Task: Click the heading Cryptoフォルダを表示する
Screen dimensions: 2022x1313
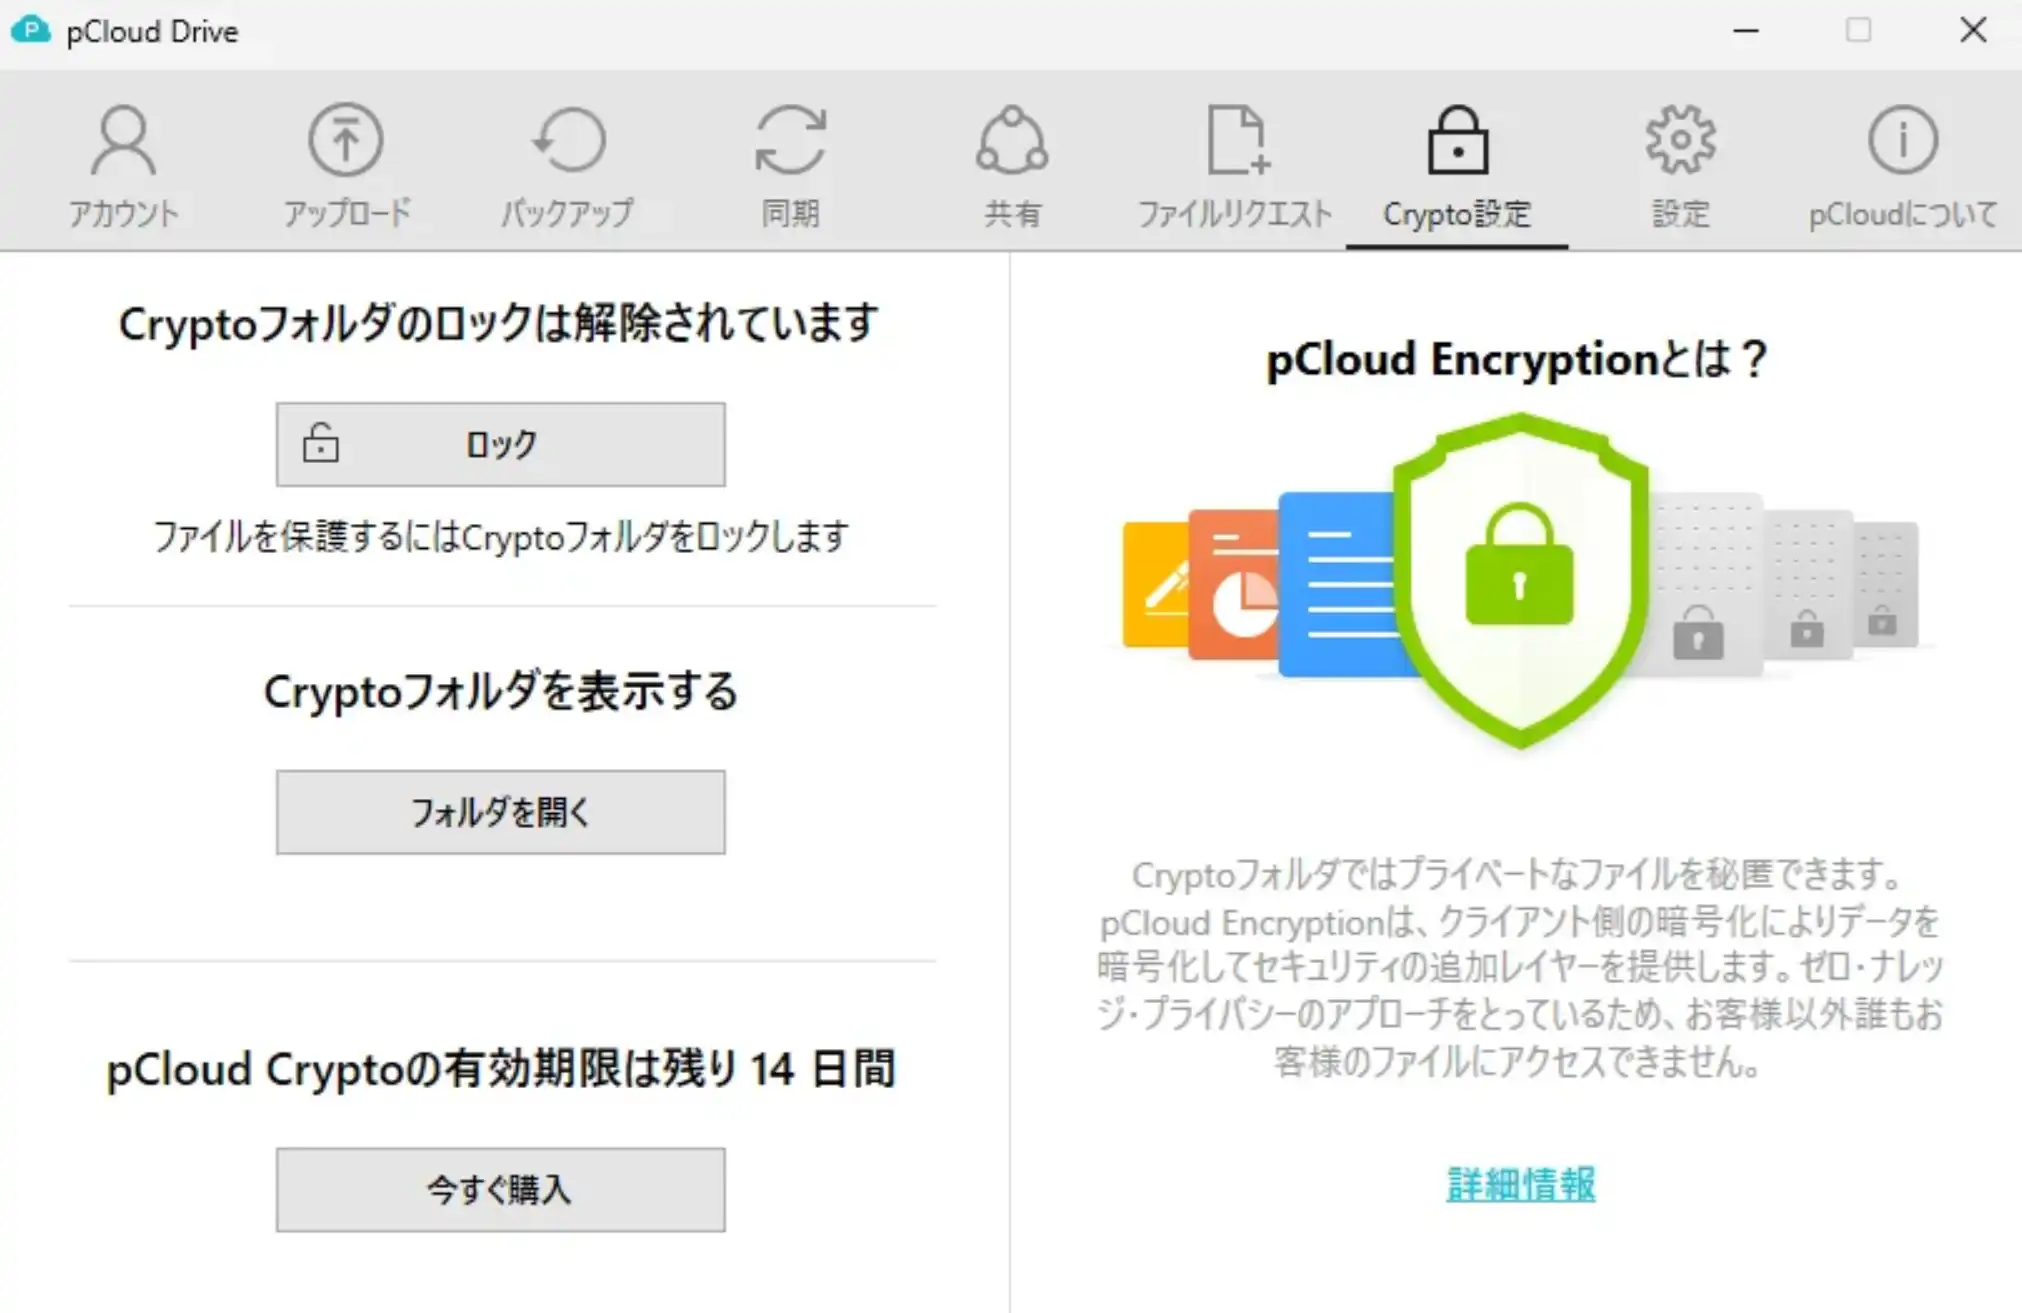Action: 501,691
